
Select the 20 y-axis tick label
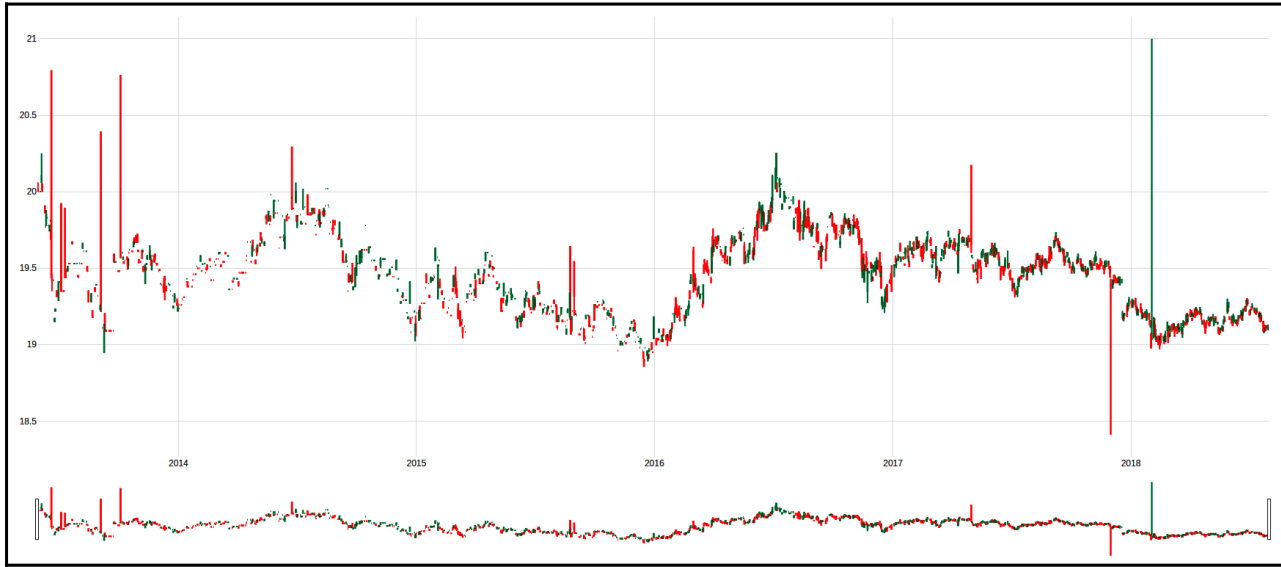[x=31, y=192]
